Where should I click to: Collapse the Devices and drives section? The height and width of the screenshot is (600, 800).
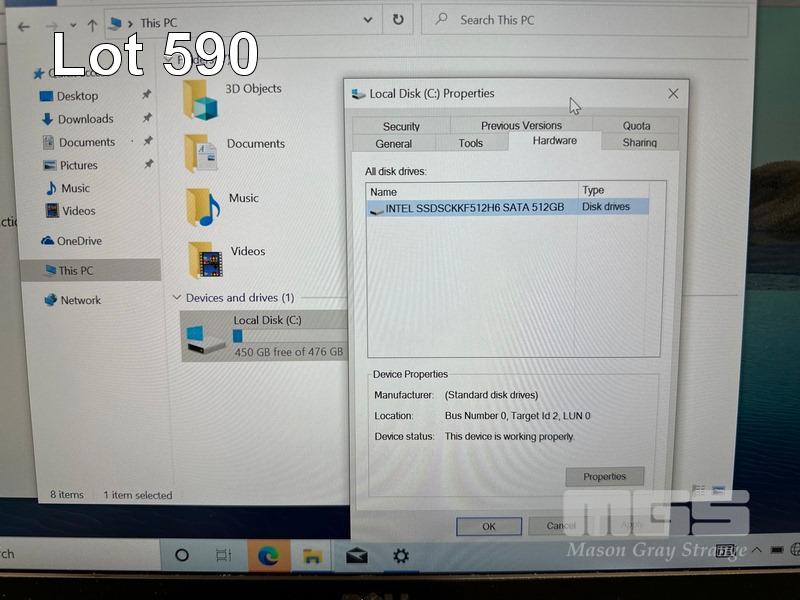tap(177, 298)
